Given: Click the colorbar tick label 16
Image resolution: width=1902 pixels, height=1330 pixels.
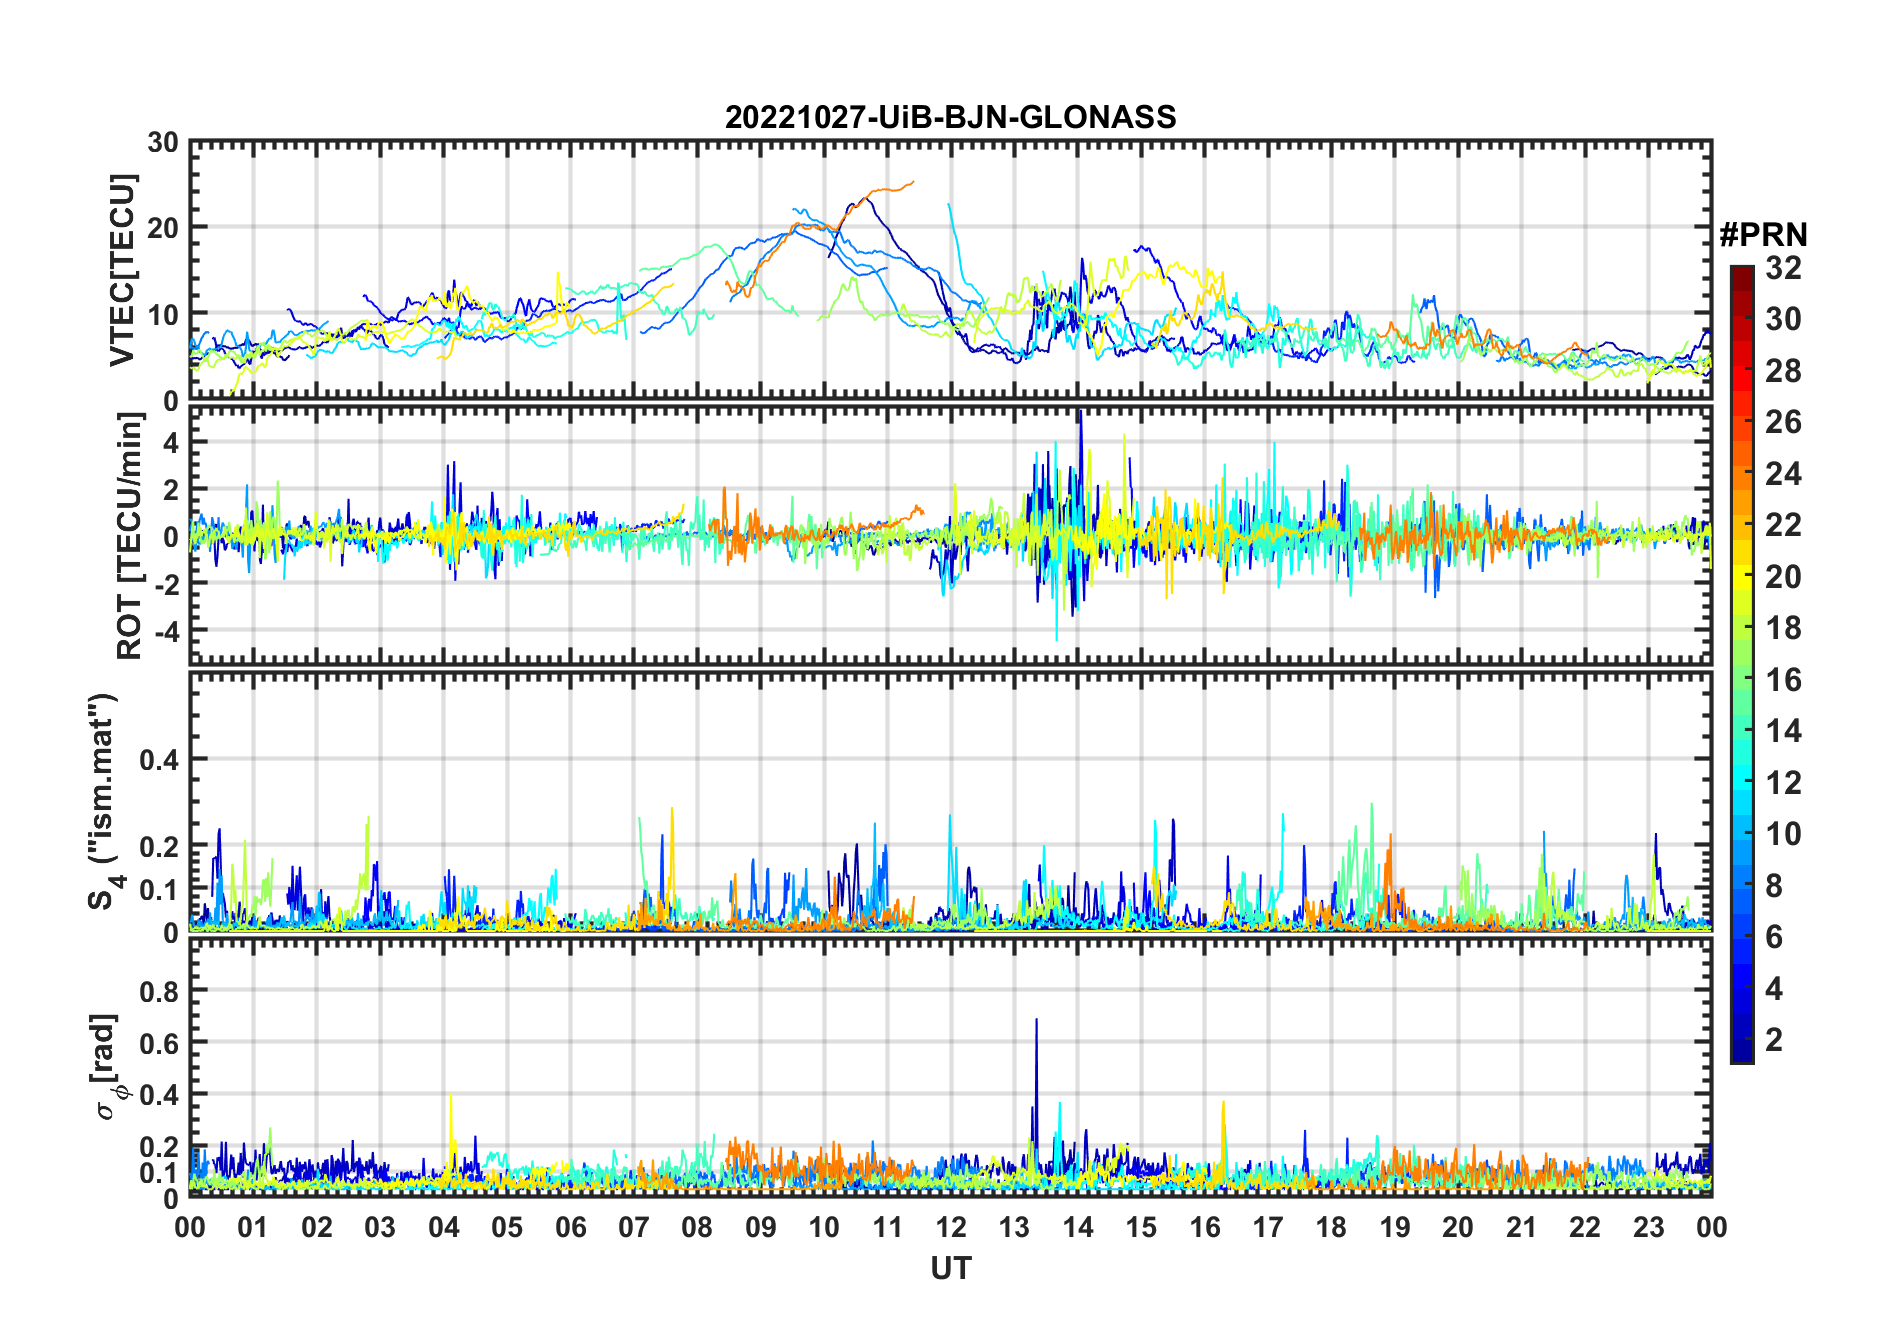Looking at the screenshot, I should [x=1783, y=680].
